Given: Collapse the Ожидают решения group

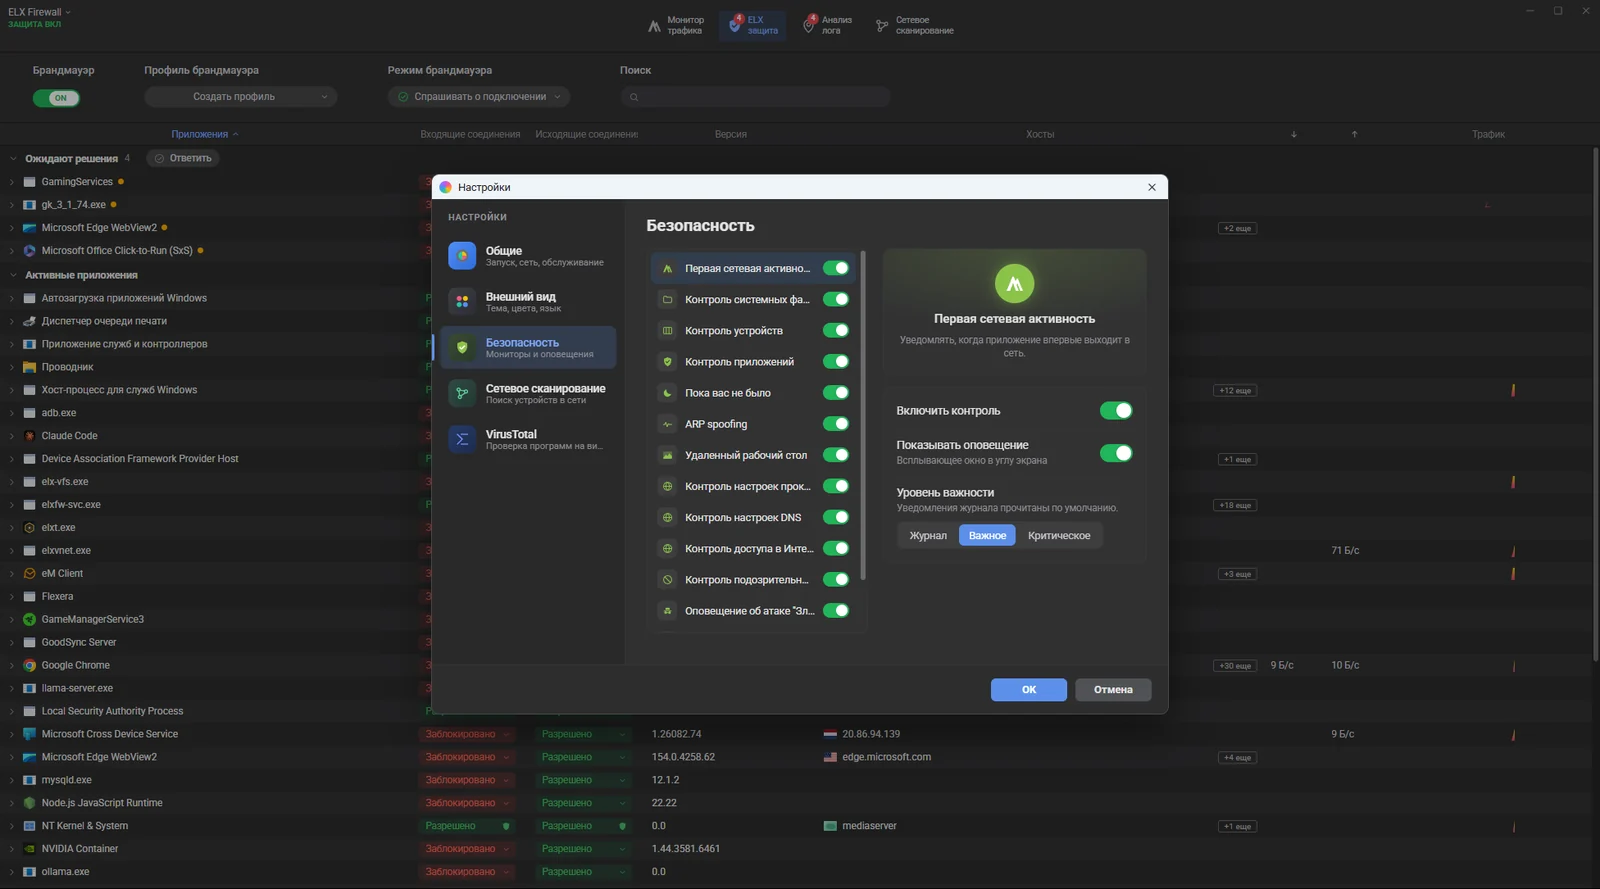Looking at the screenshot, I should coord(13,159).
